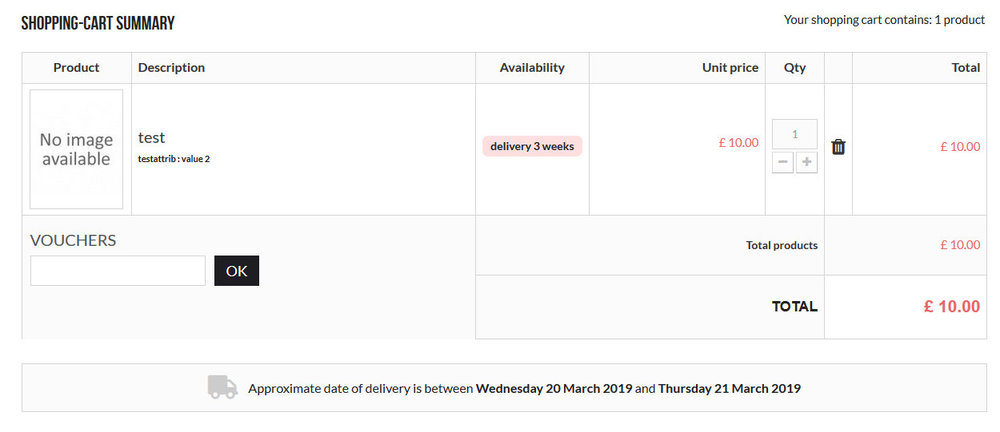Click the 'delivery 3 weeks' availability badge
This screenshot has height=432, width=1000.
(x=532, y=146)
